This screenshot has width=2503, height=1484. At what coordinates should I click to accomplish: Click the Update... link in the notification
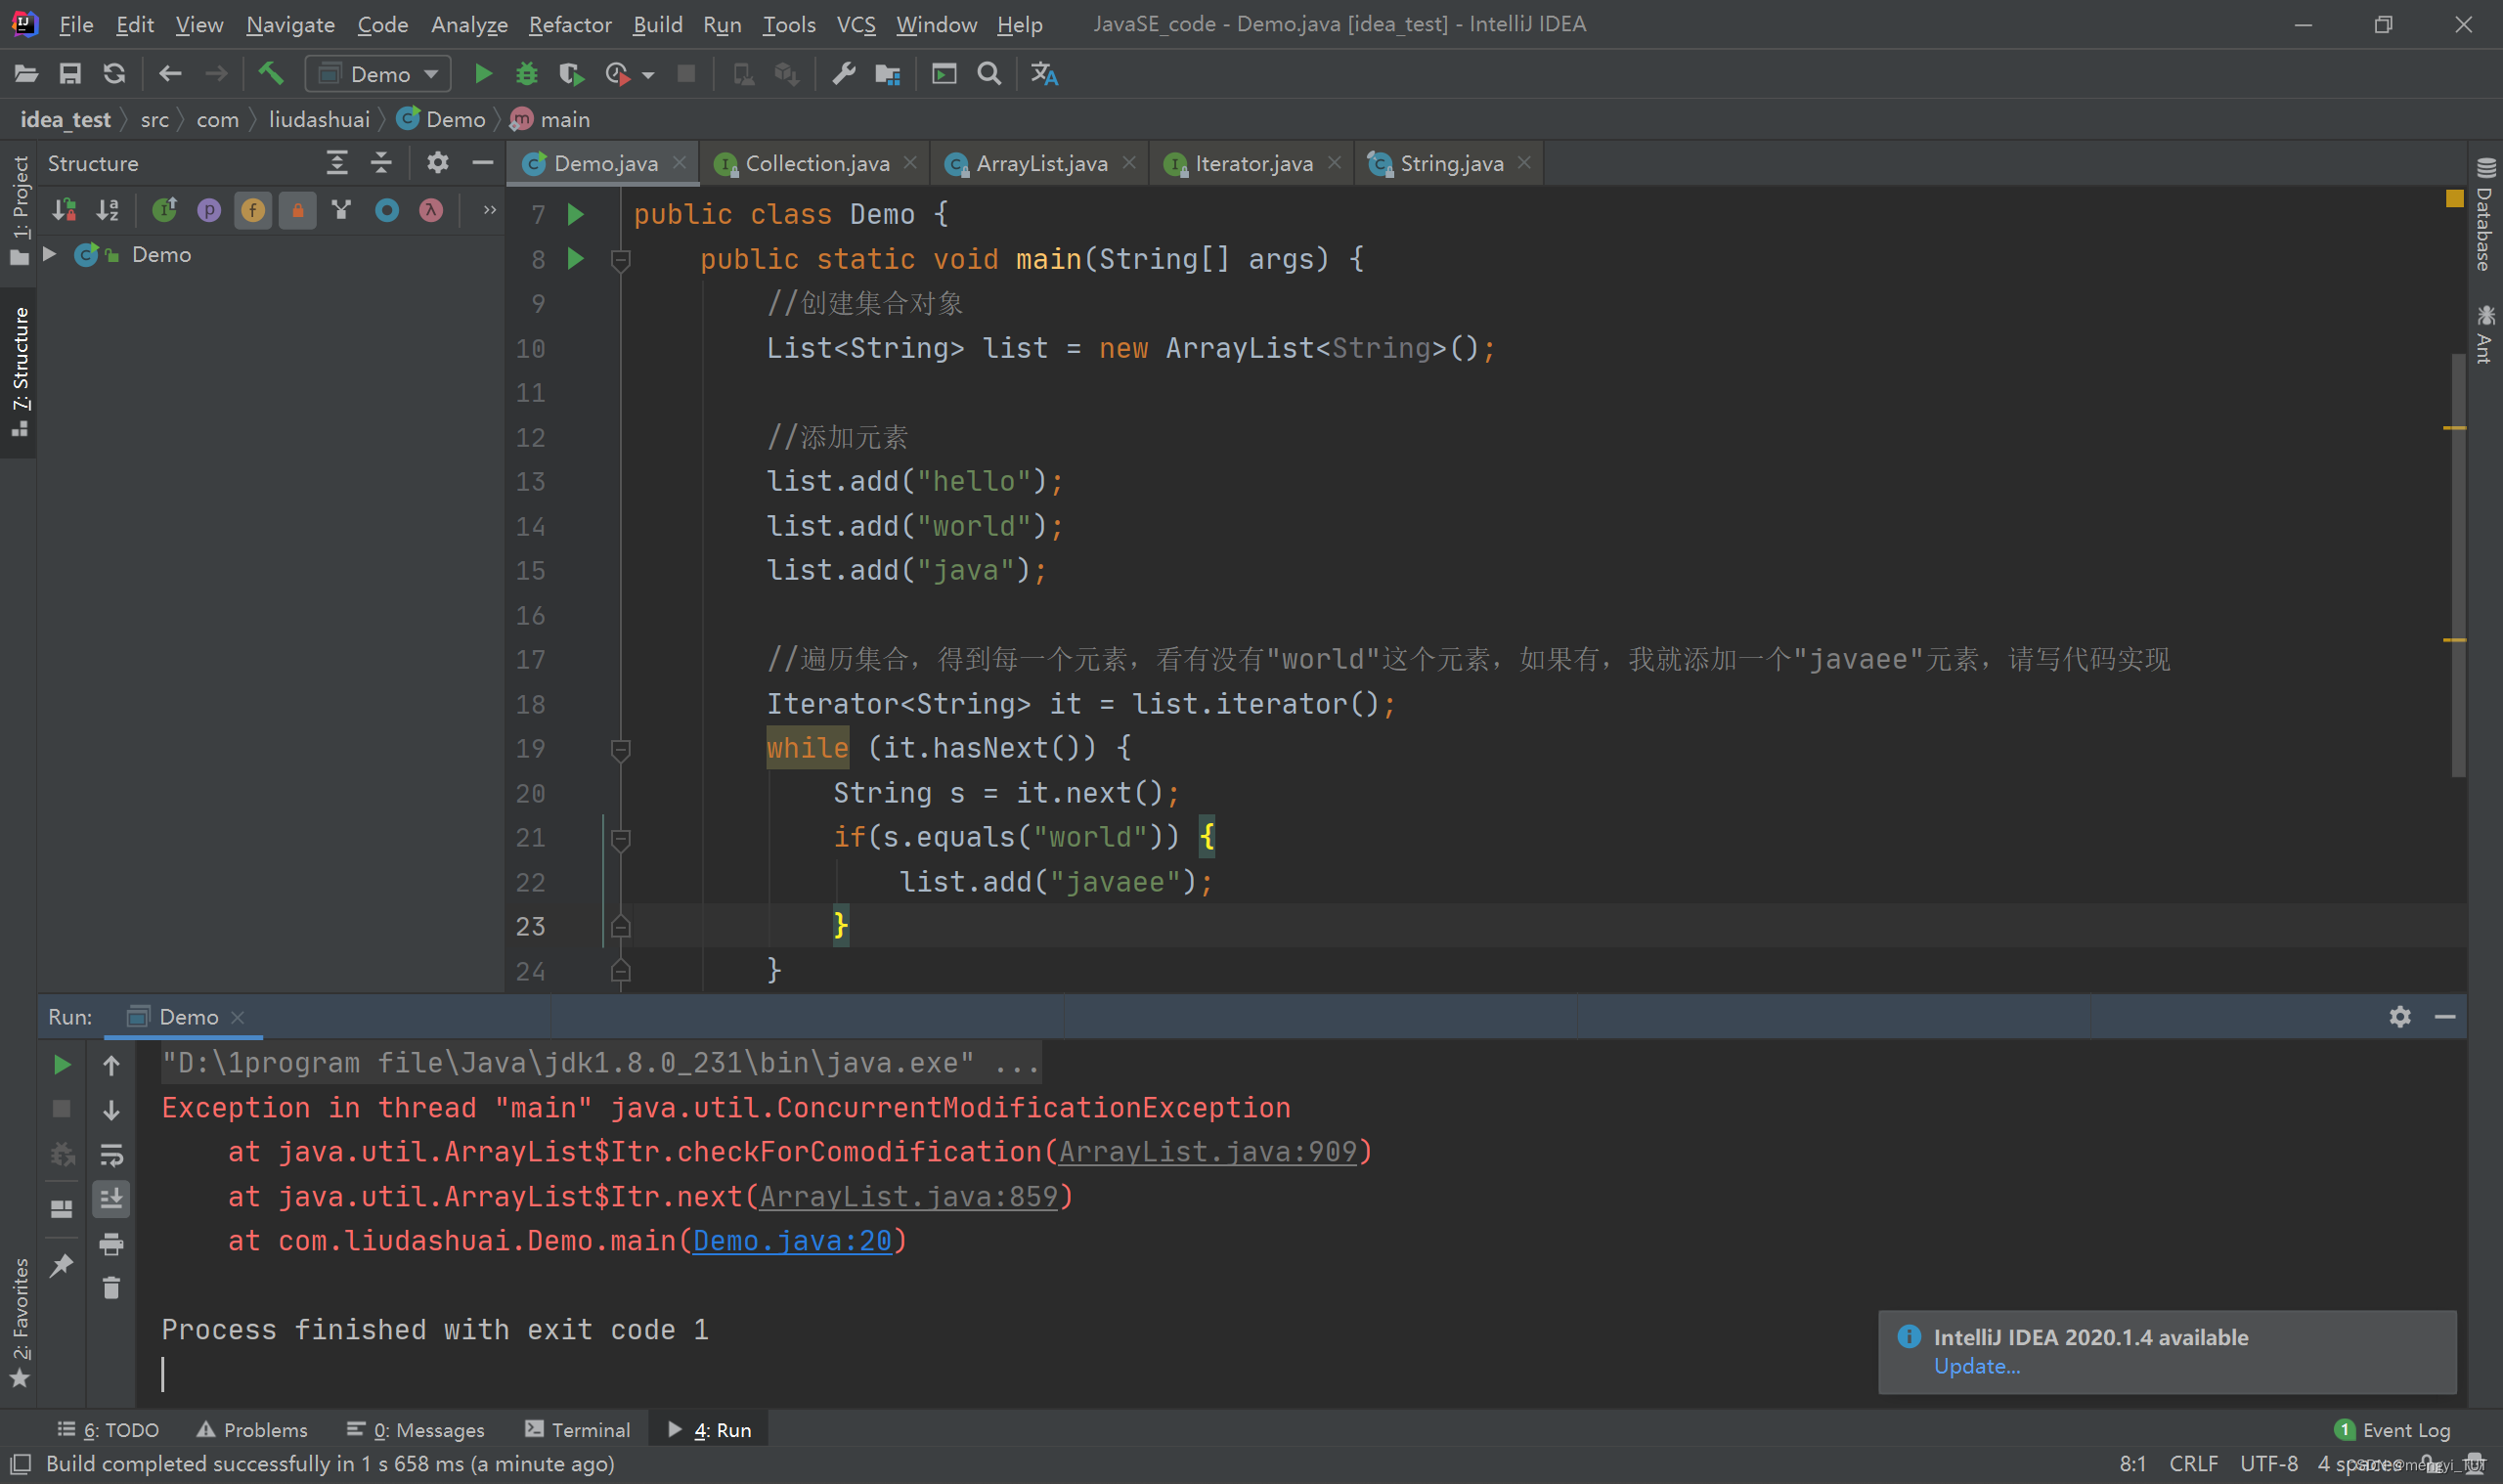tap(1976, 1366)
